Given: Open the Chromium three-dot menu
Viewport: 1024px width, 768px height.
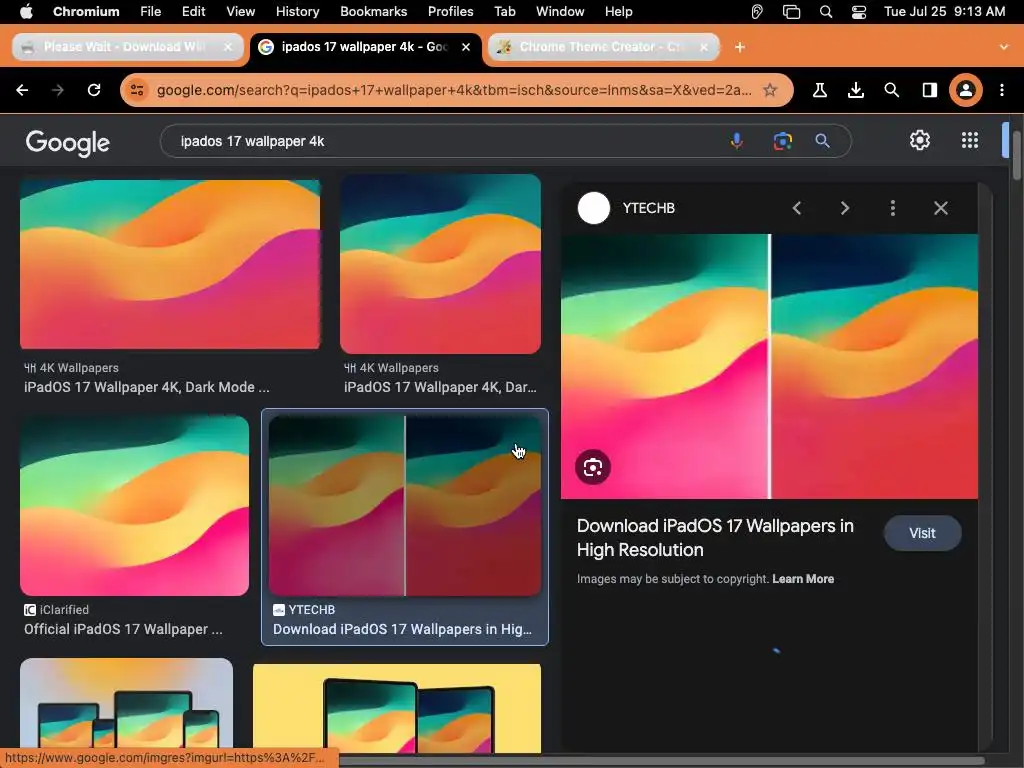Looking at the screenshot, I should click(x=1002, y=90).
